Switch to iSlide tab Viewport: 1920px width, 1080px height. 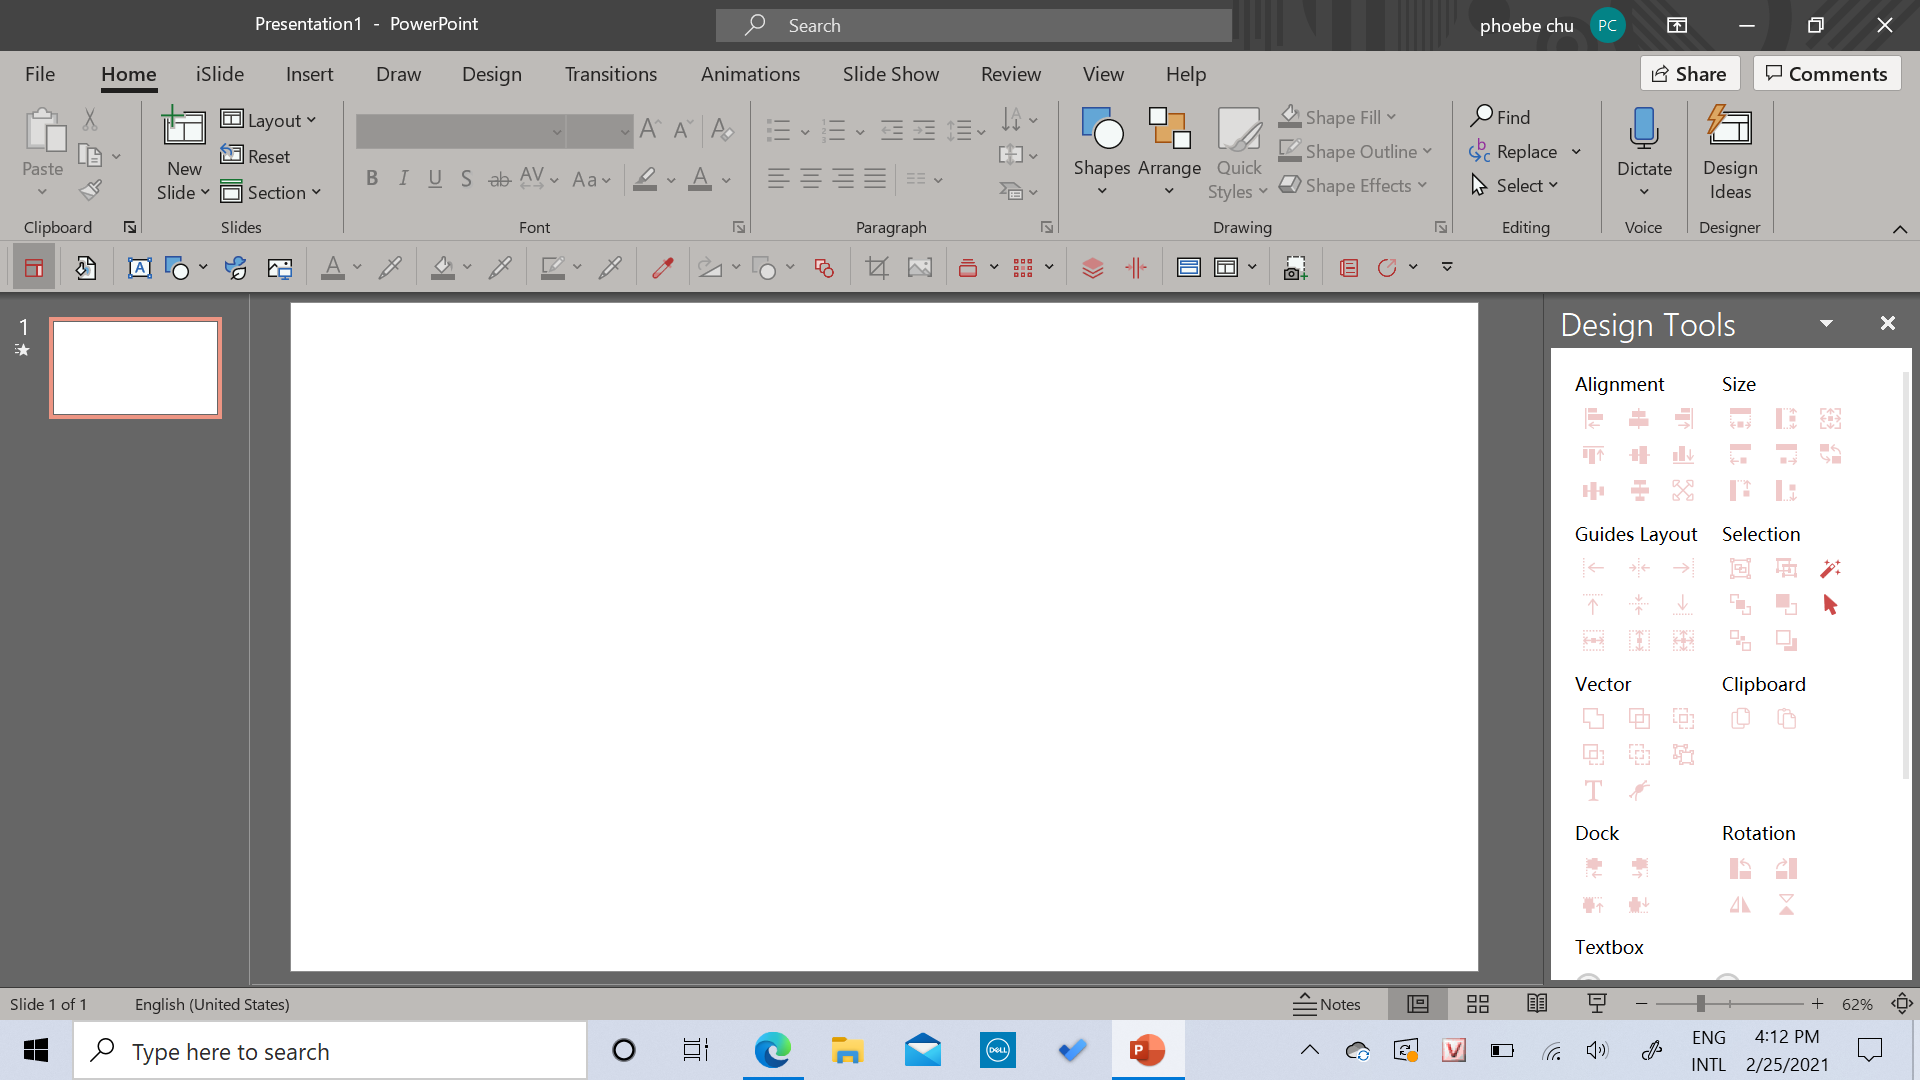coord(220,74)
